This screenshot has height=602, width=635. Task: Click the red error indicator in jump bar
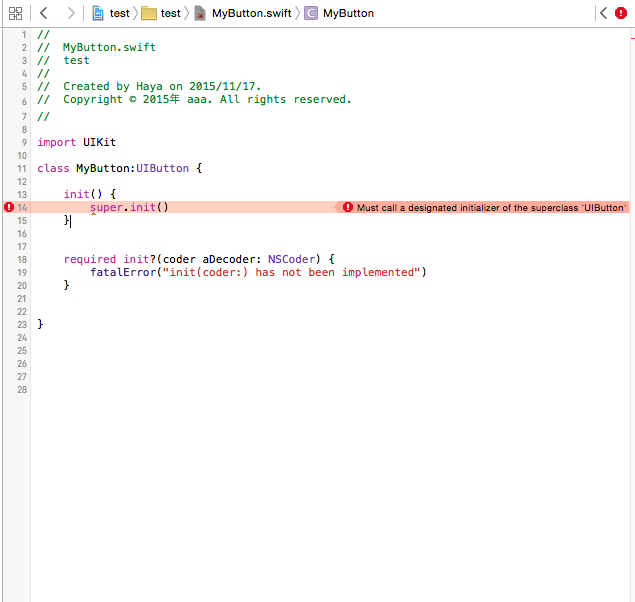(621, 13)
